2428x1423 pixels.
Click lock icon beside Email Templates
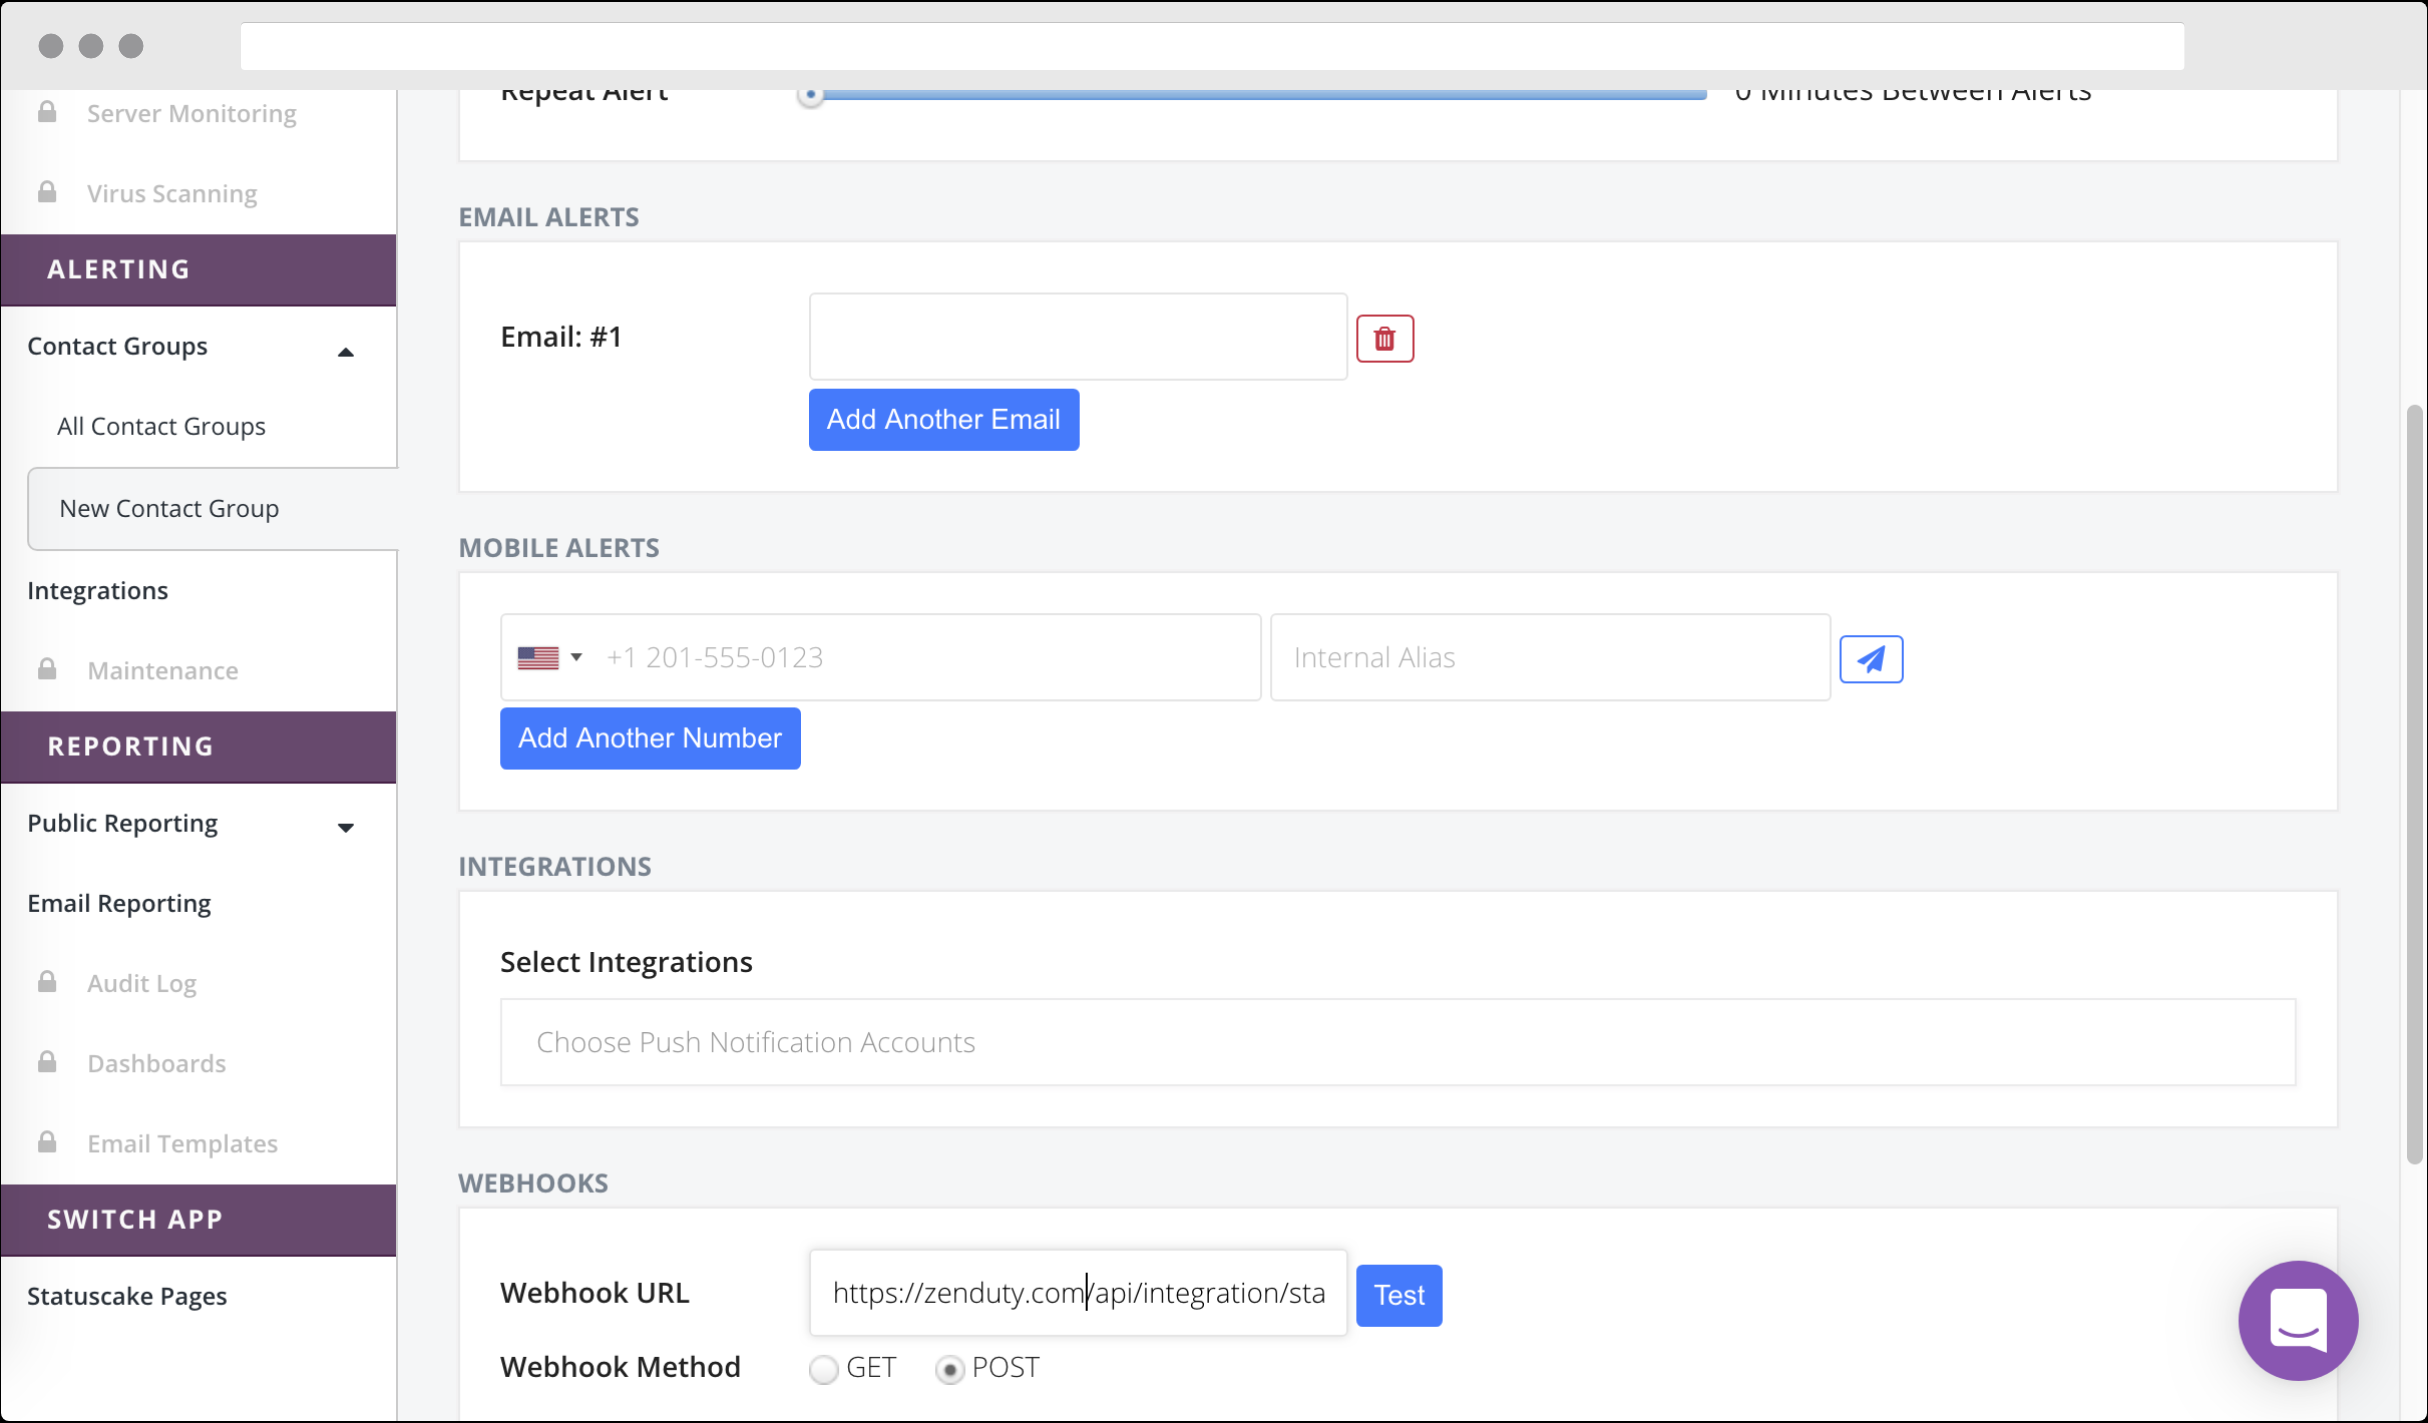point(47,1142)
